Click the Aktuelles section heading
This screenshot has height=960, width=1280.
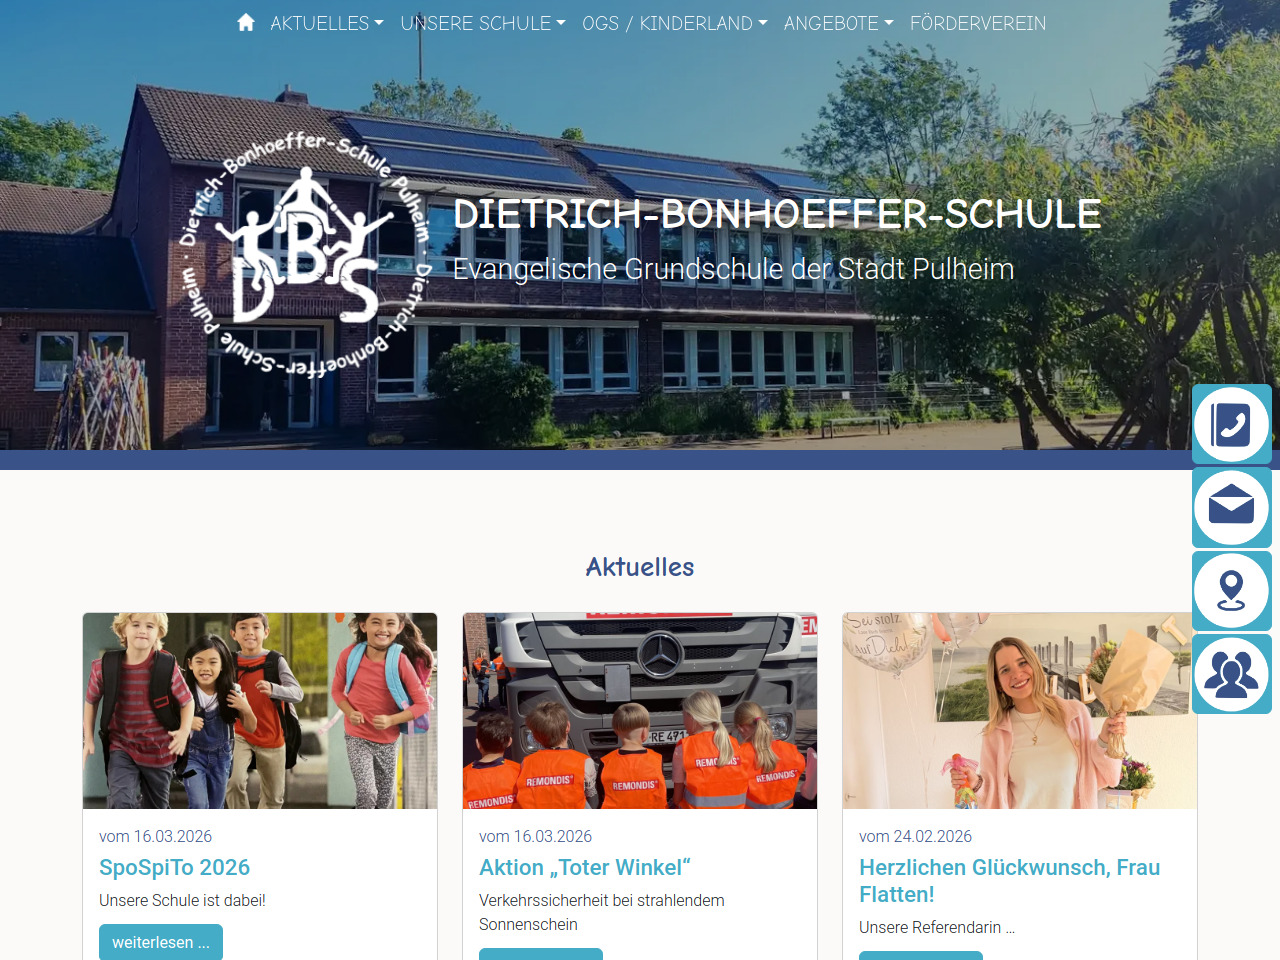(640, 567)
